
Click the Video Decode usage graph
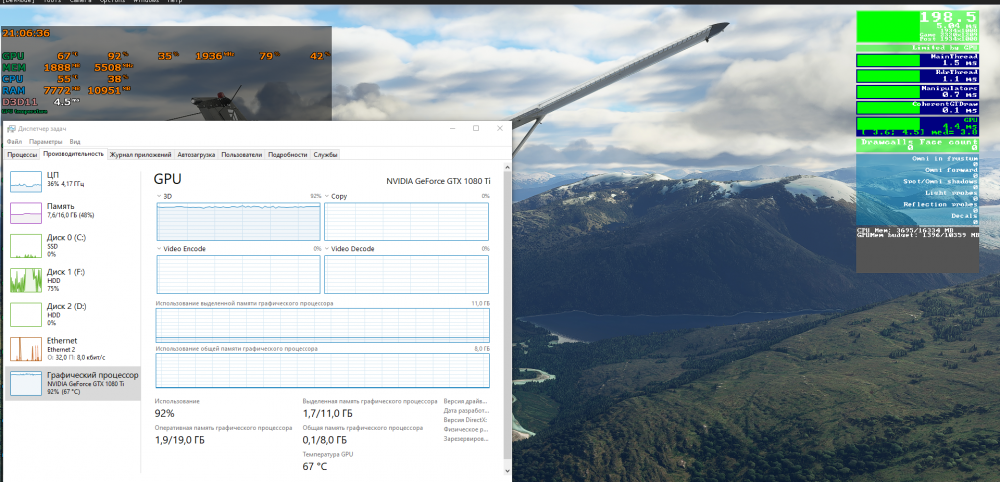(x=406, y=274)
